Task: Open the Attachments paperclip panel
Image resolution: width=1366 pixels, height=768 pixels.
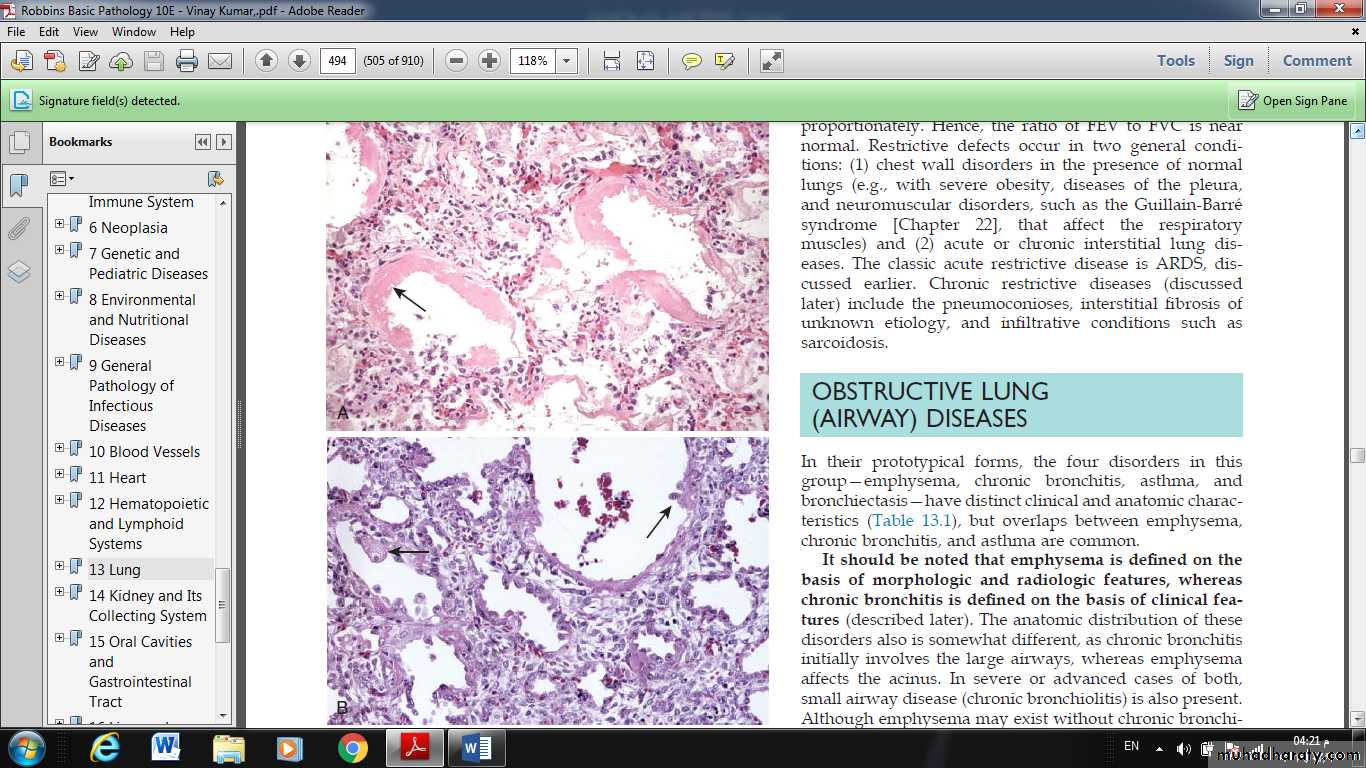Action: [x=19, y=229]
